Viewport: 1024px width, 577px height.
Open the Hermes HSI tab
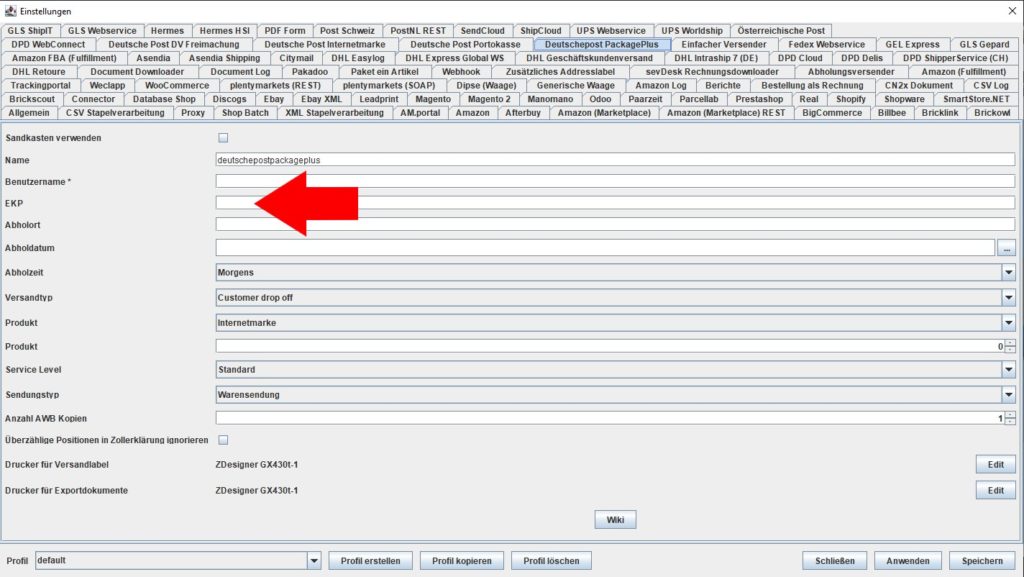pyautogui.click(x=225, y=31)
